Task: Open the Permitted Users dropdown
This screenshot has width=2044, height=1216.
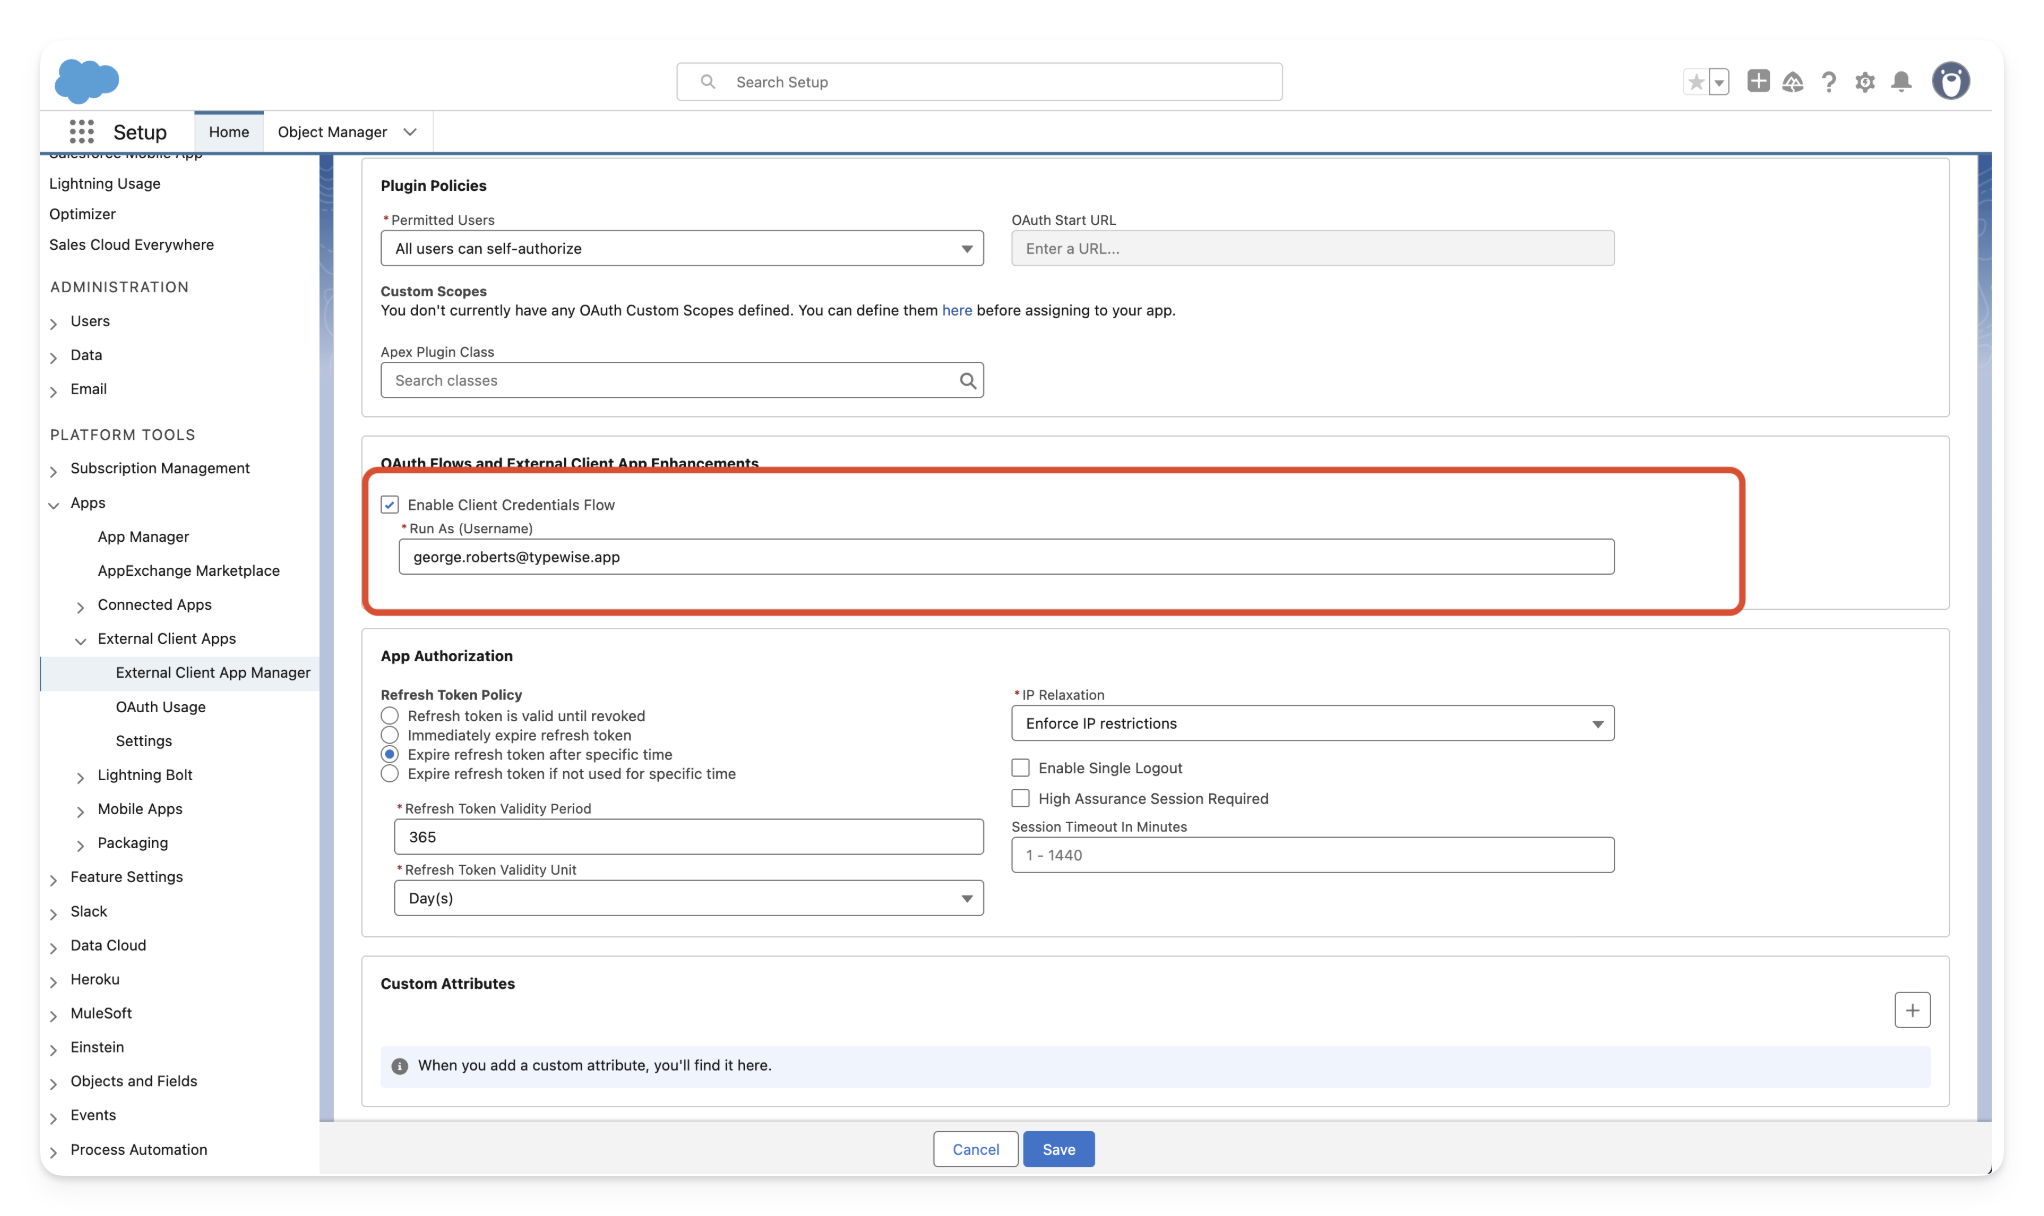Action: tap(682, 249)
